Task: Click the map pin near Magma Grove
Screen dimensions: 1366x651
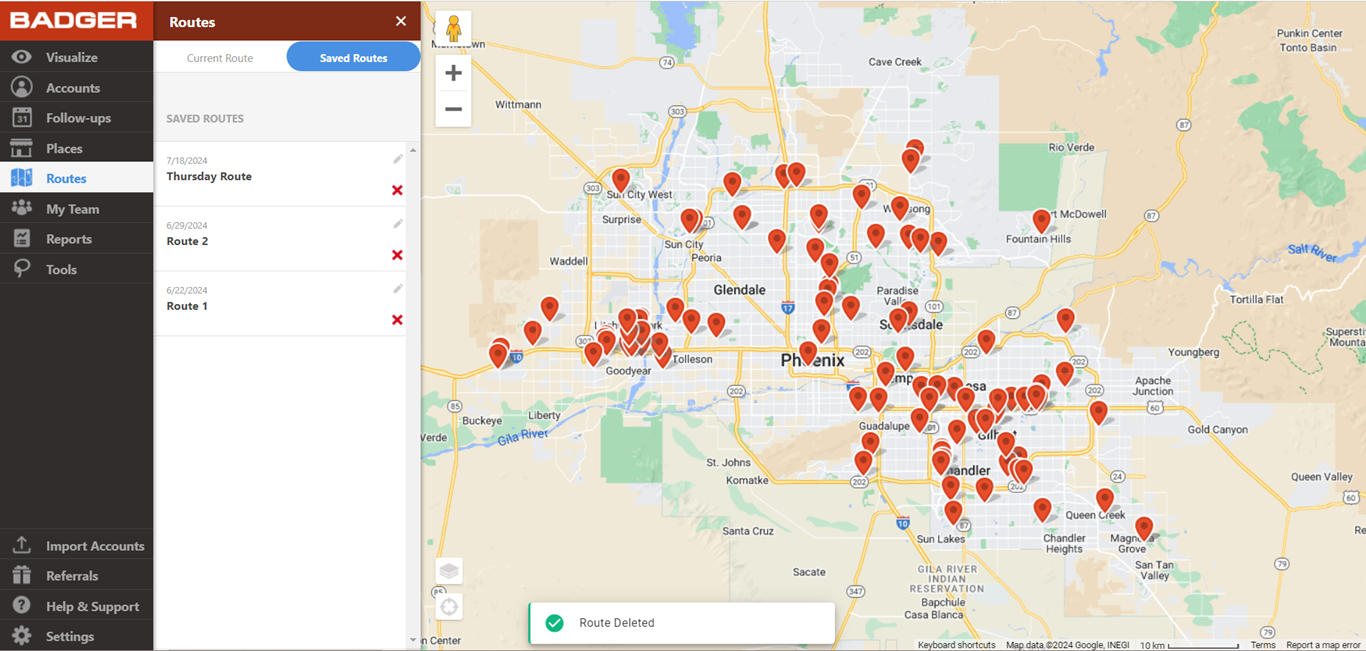Action: tap(1144, 529)
